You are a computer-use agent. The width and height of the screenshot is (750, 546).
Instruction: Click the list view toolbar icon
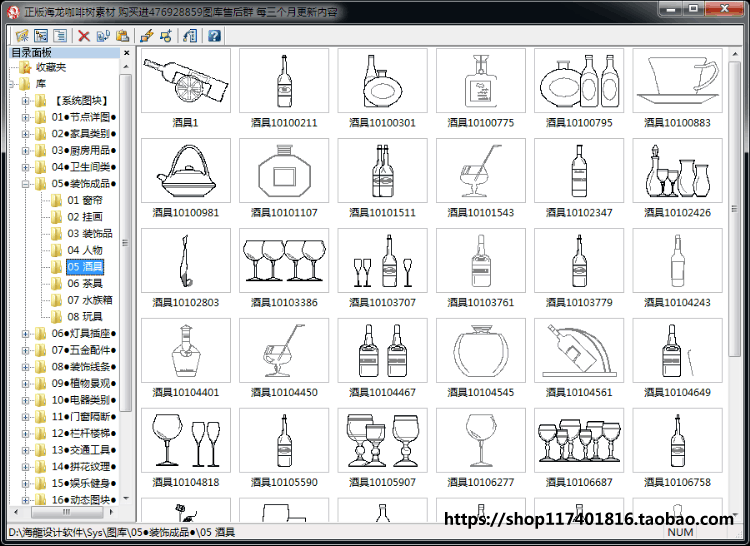[60, 36]
